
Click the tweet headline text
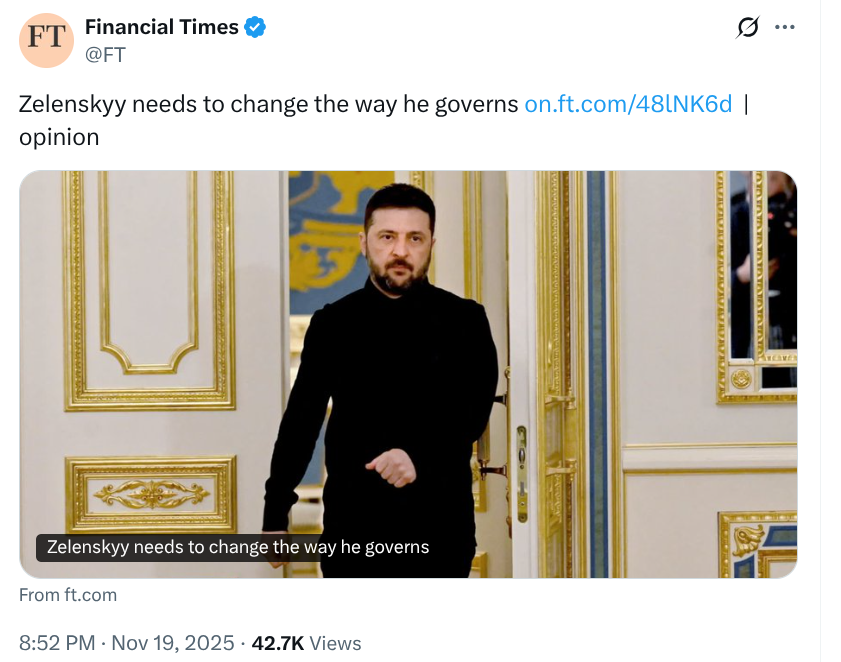click(268, 104)
